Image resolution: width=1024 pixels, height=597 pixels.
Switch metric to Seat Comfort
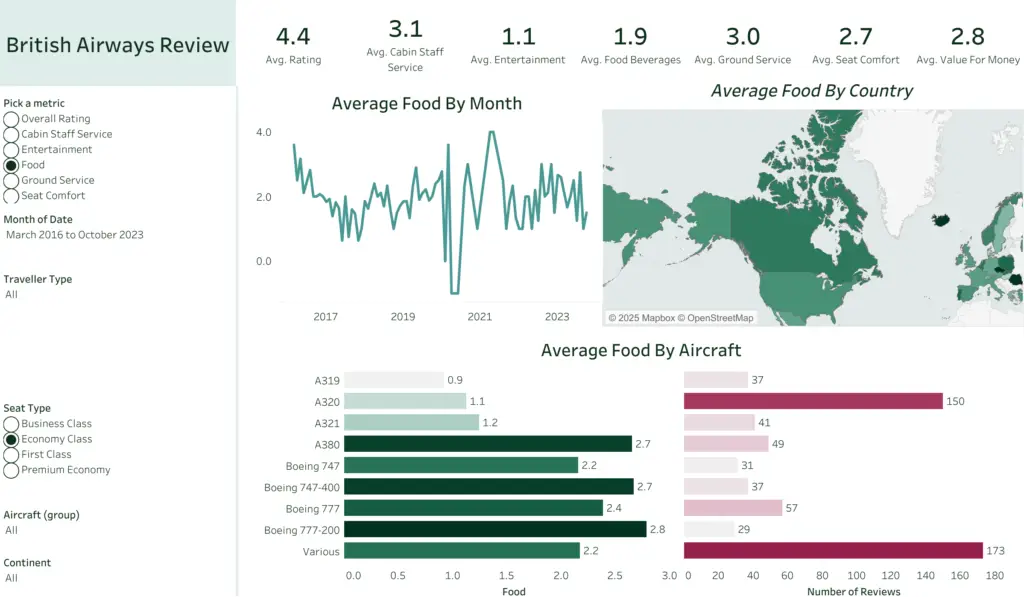tap(11, 196)
